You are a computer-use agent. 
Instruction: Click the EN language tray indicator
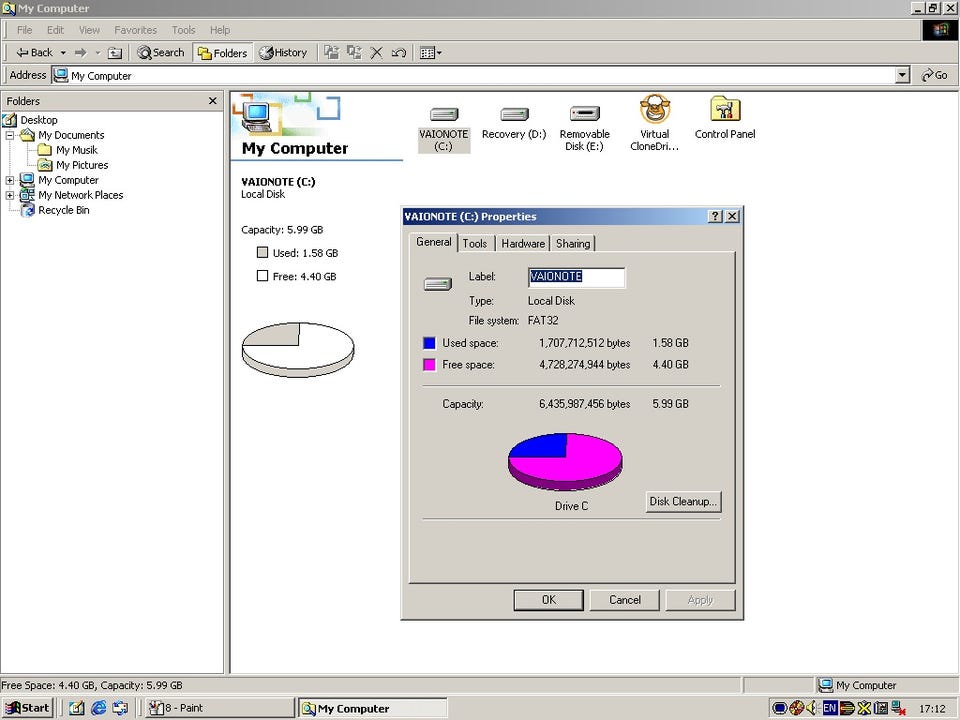830,708
